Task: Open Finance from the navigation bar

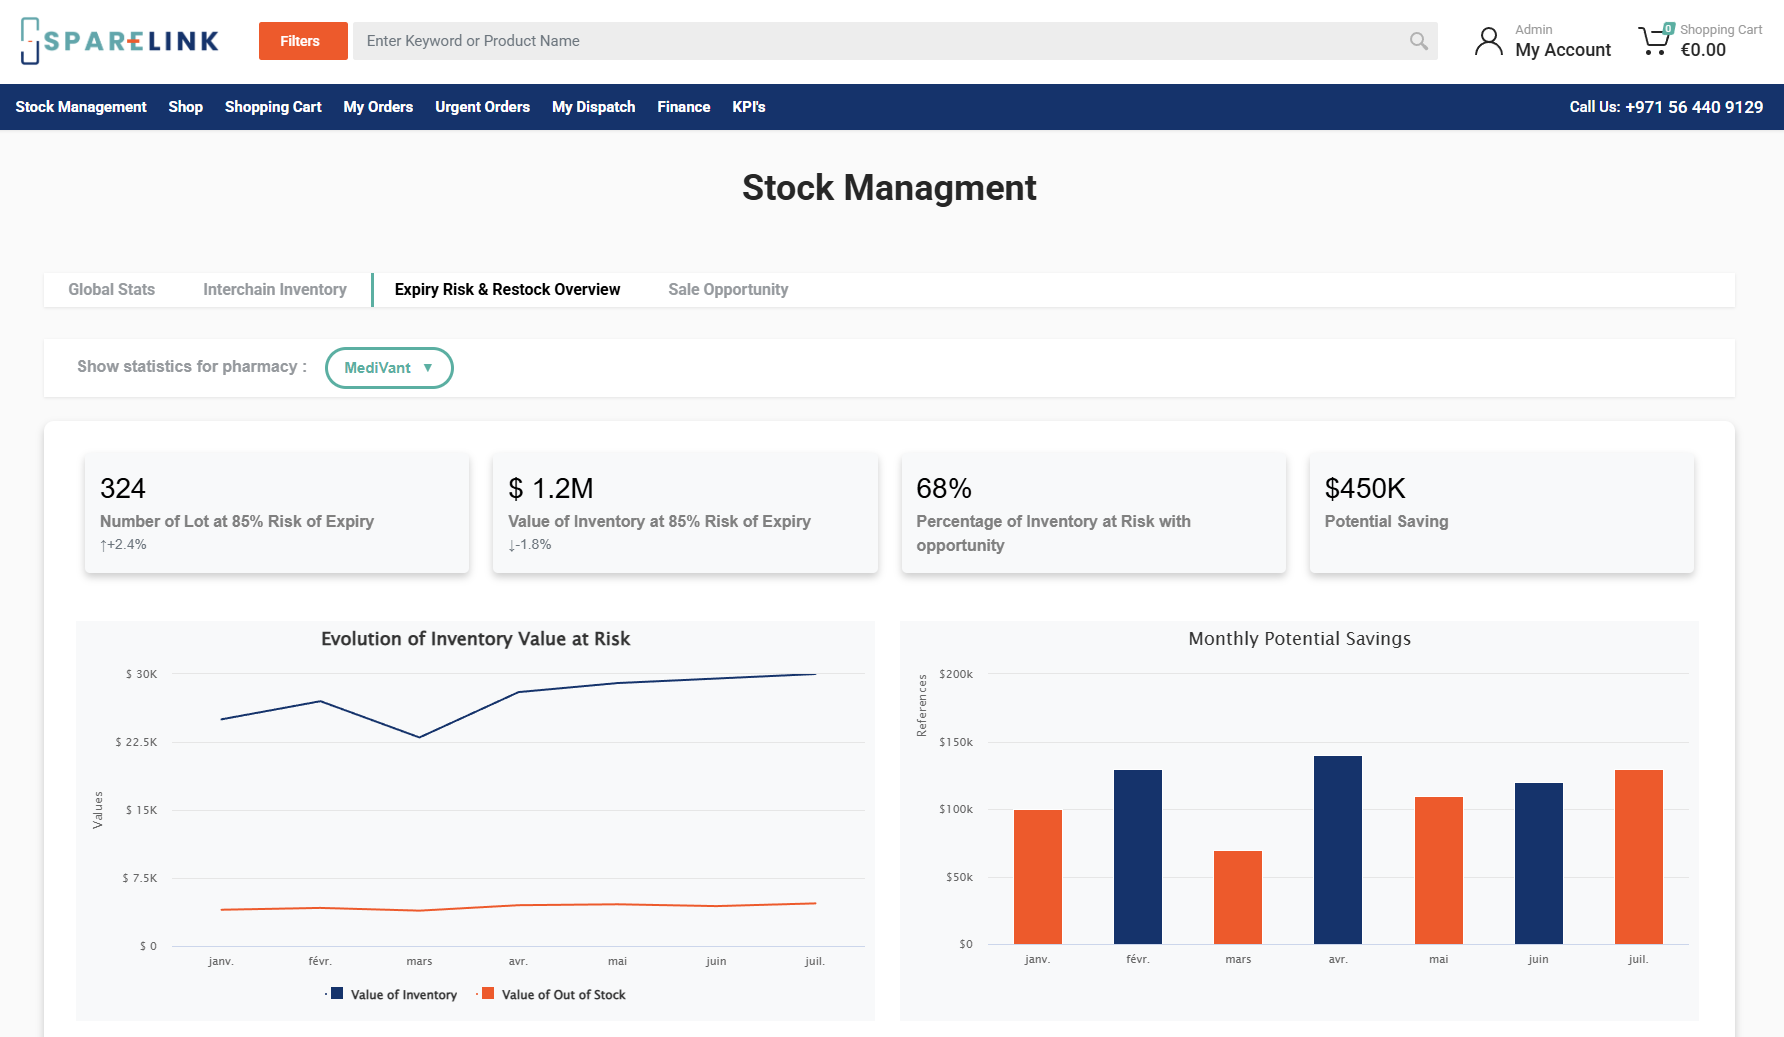Action: tap(683, 107)
